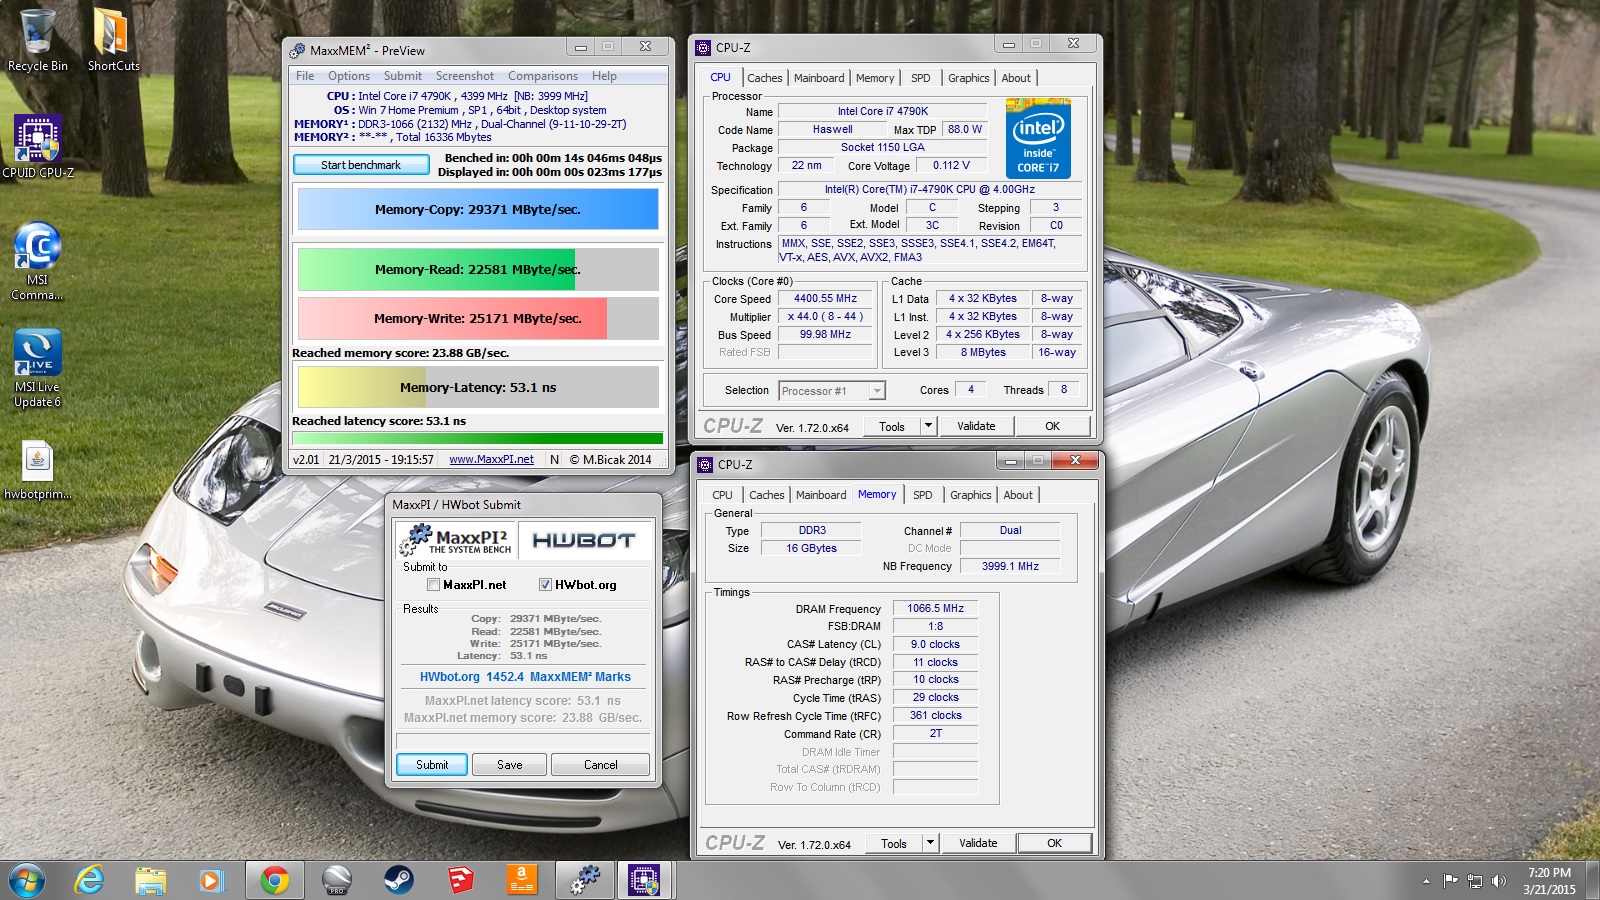
Task: Open the Submit menu in MaxxMEM²
Action: (x=403, y=76)
